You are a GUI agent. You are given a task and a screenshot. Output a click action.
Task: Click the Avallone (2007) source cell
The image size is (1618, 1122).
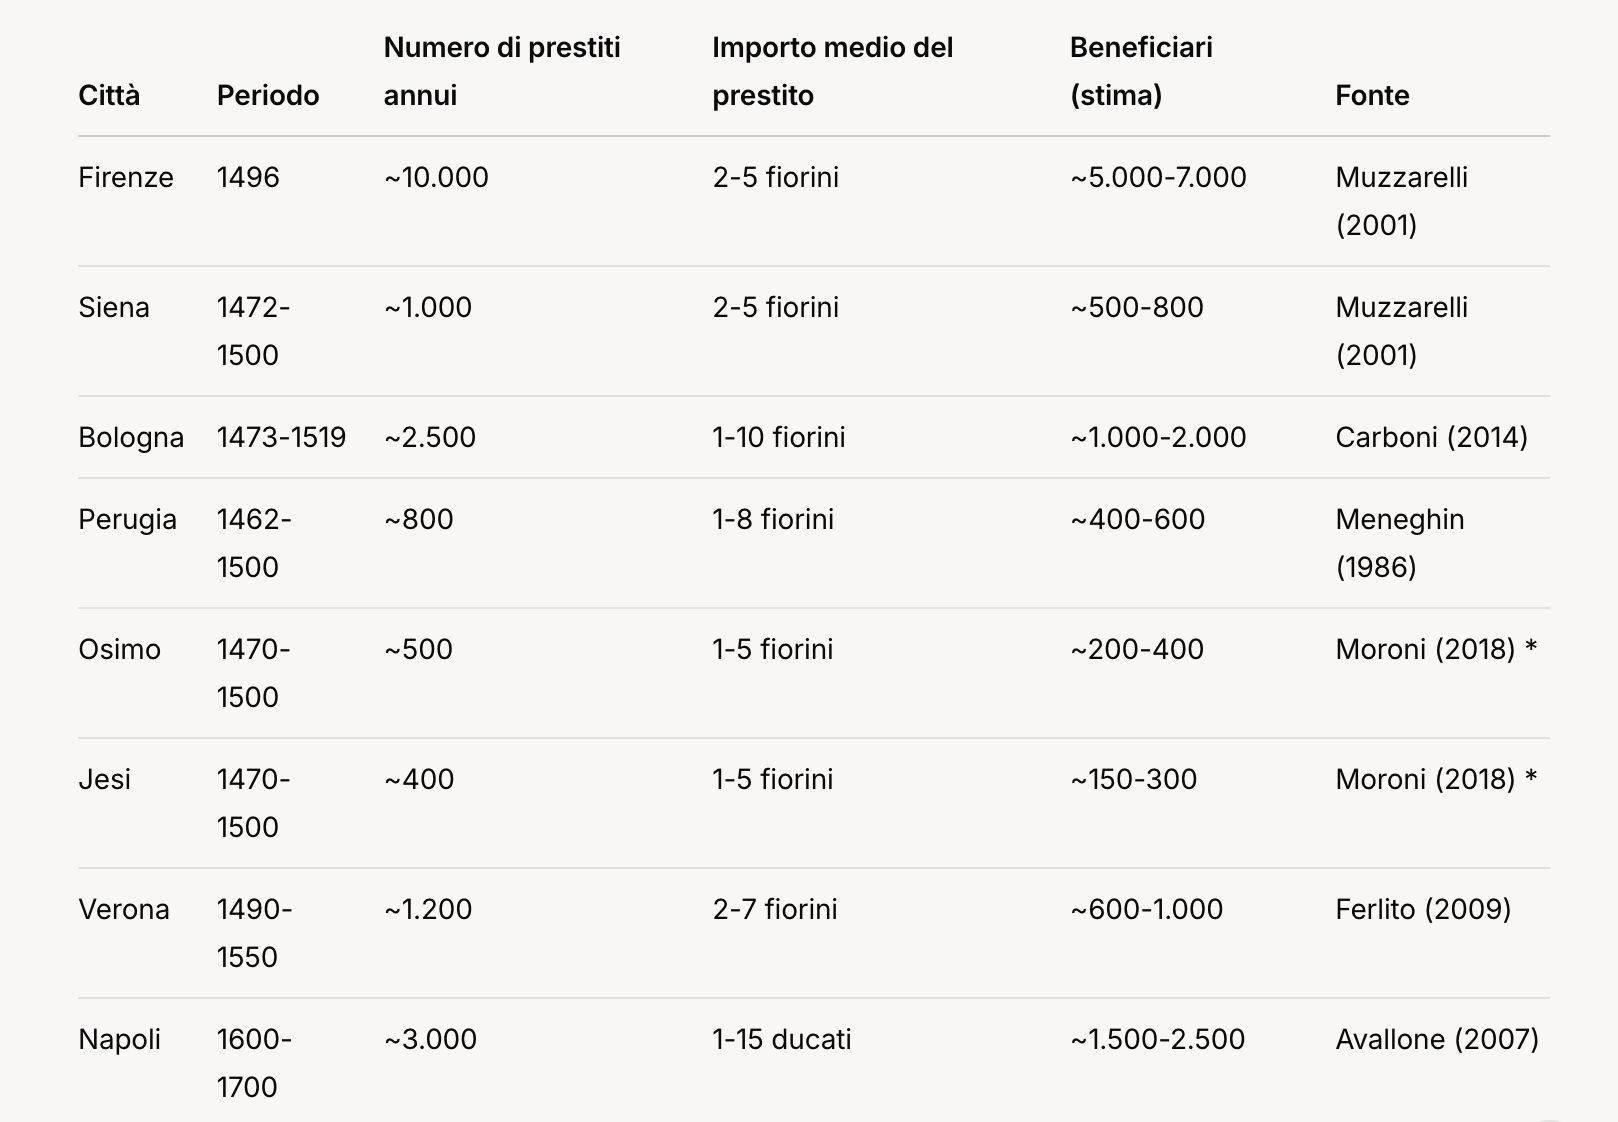[1437, 1040]
